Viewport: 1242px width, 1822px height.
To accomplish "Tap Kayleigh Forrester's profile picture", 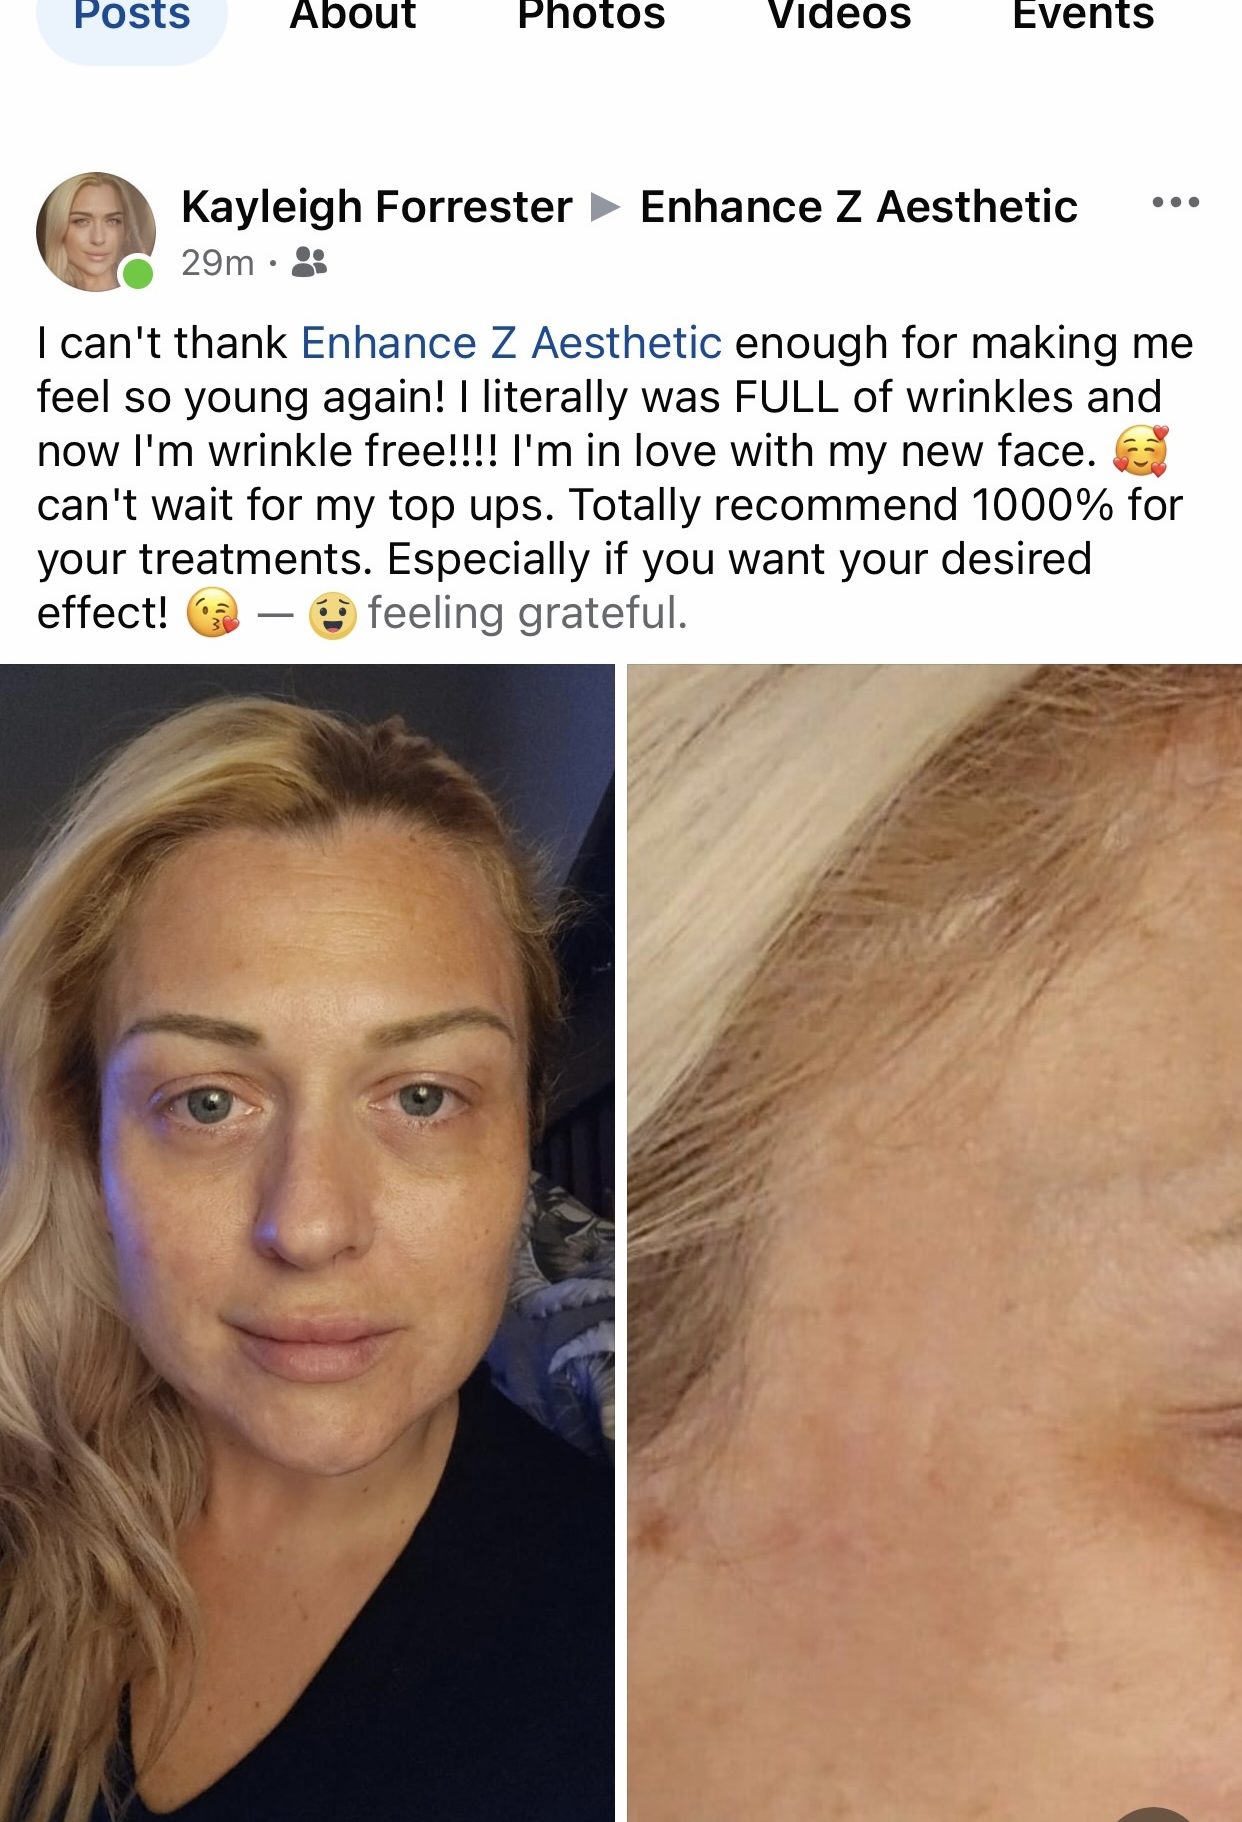I will point(96,232).
